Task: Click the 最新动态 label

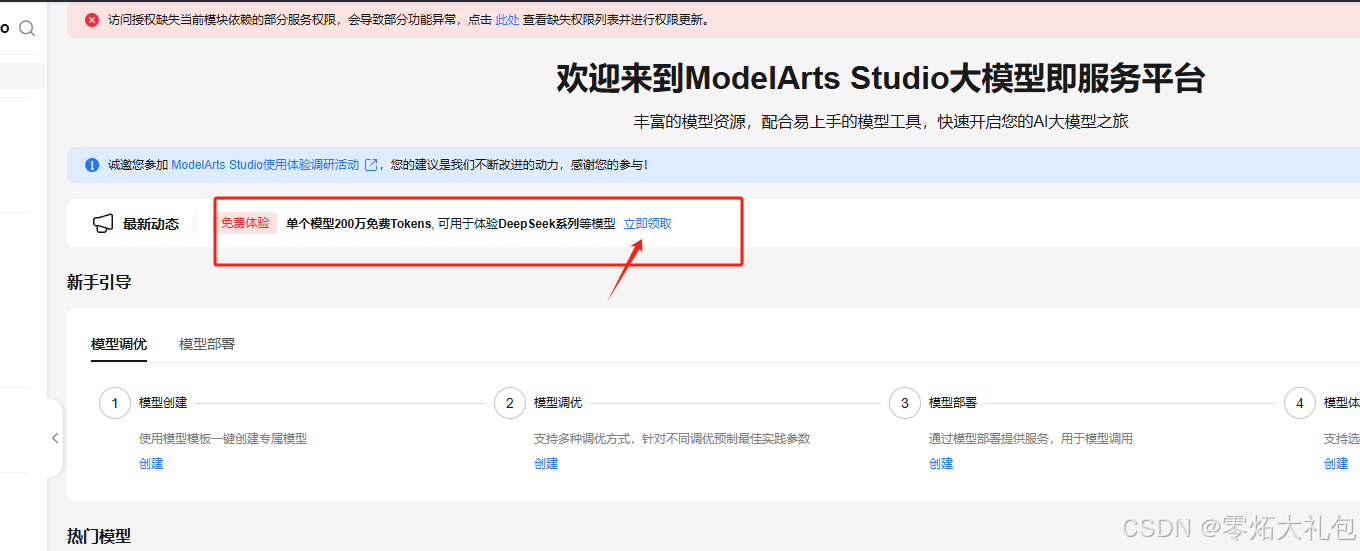Action: [151, 224]
